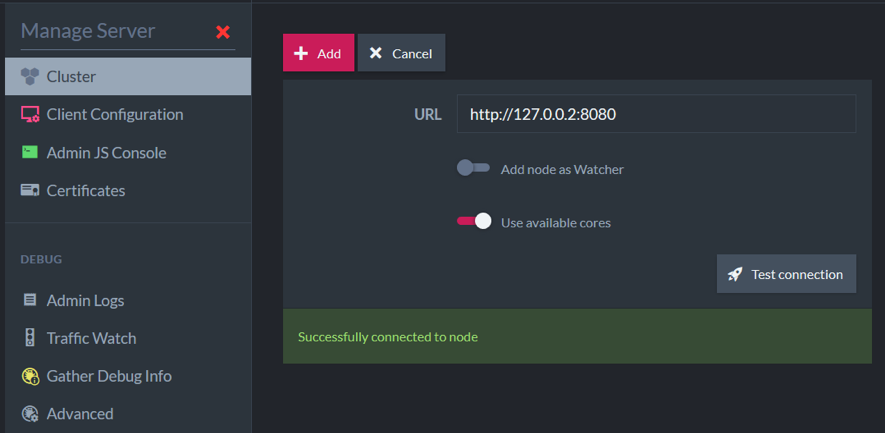Click the Cluster icon in sidebar

point(29,76)
